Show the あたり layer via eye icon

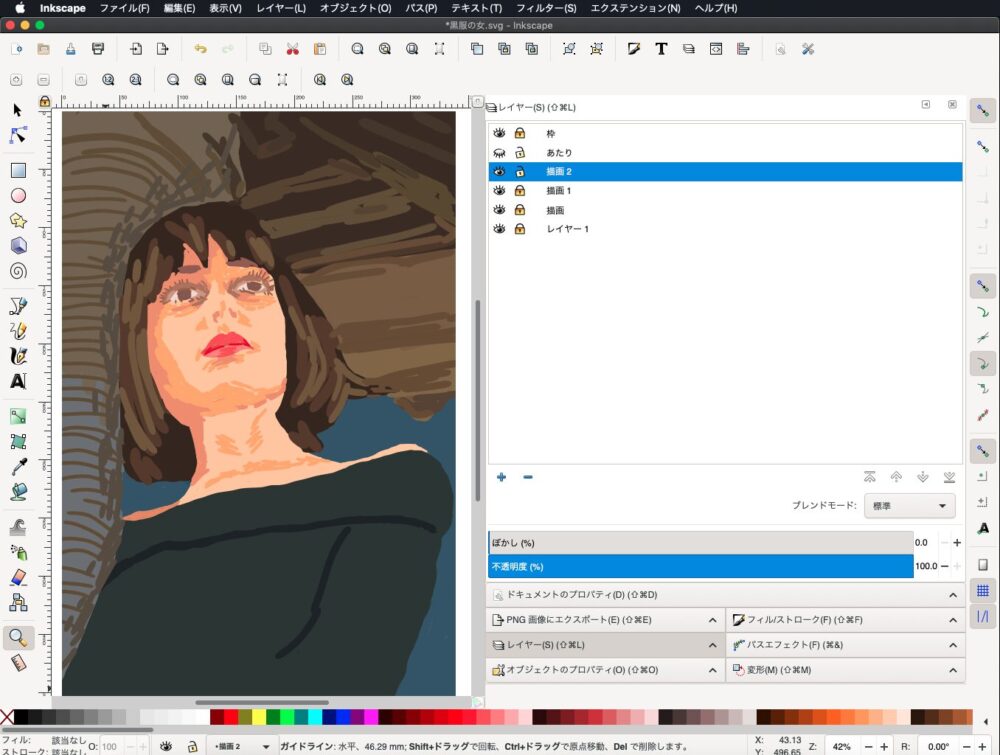coord(499,152)
